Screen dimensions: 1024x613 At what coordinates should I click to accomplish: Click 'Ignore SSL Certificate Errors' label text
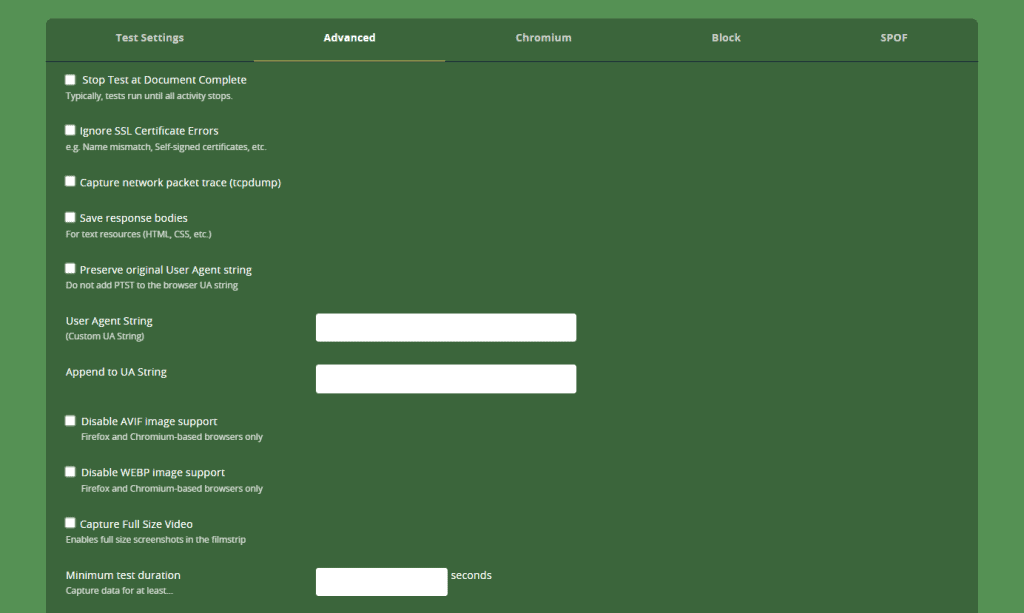pos(149,131)
